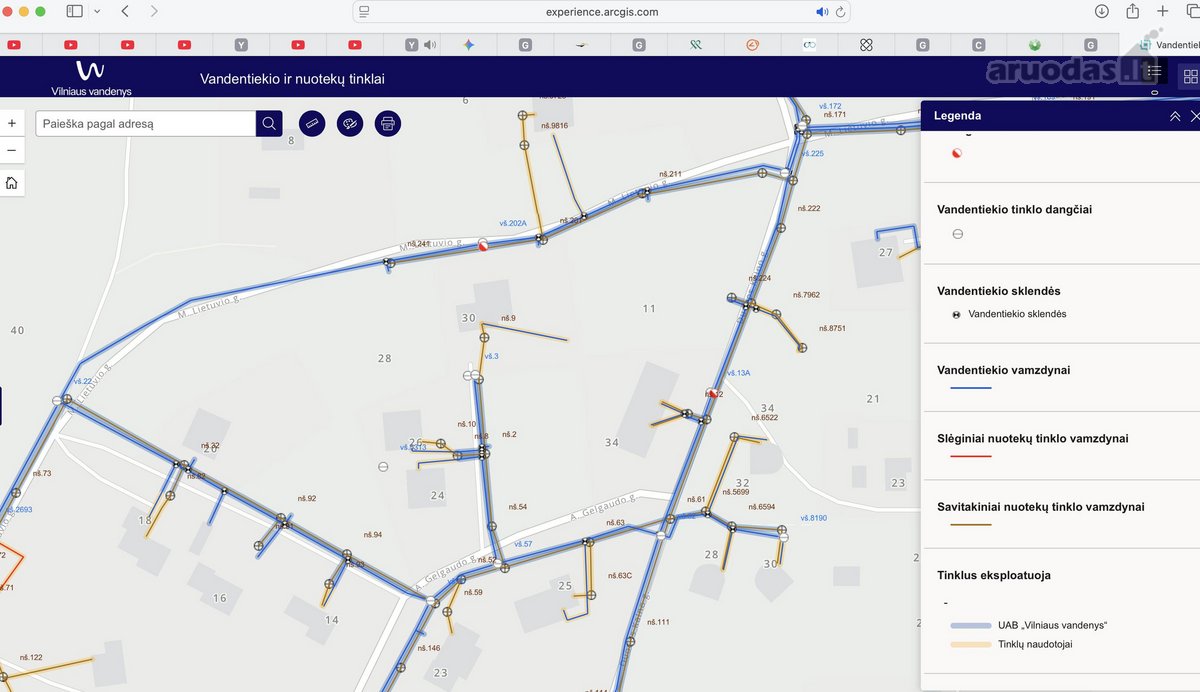
Task: Switch to the multicolor star tab
Action: coord(468,45)
